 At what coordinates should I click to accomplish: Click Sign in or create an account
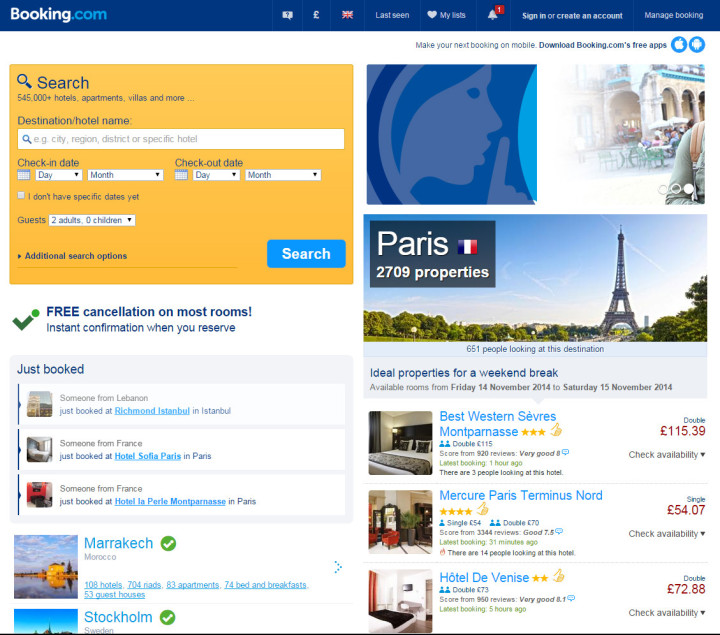coord(572,16)
